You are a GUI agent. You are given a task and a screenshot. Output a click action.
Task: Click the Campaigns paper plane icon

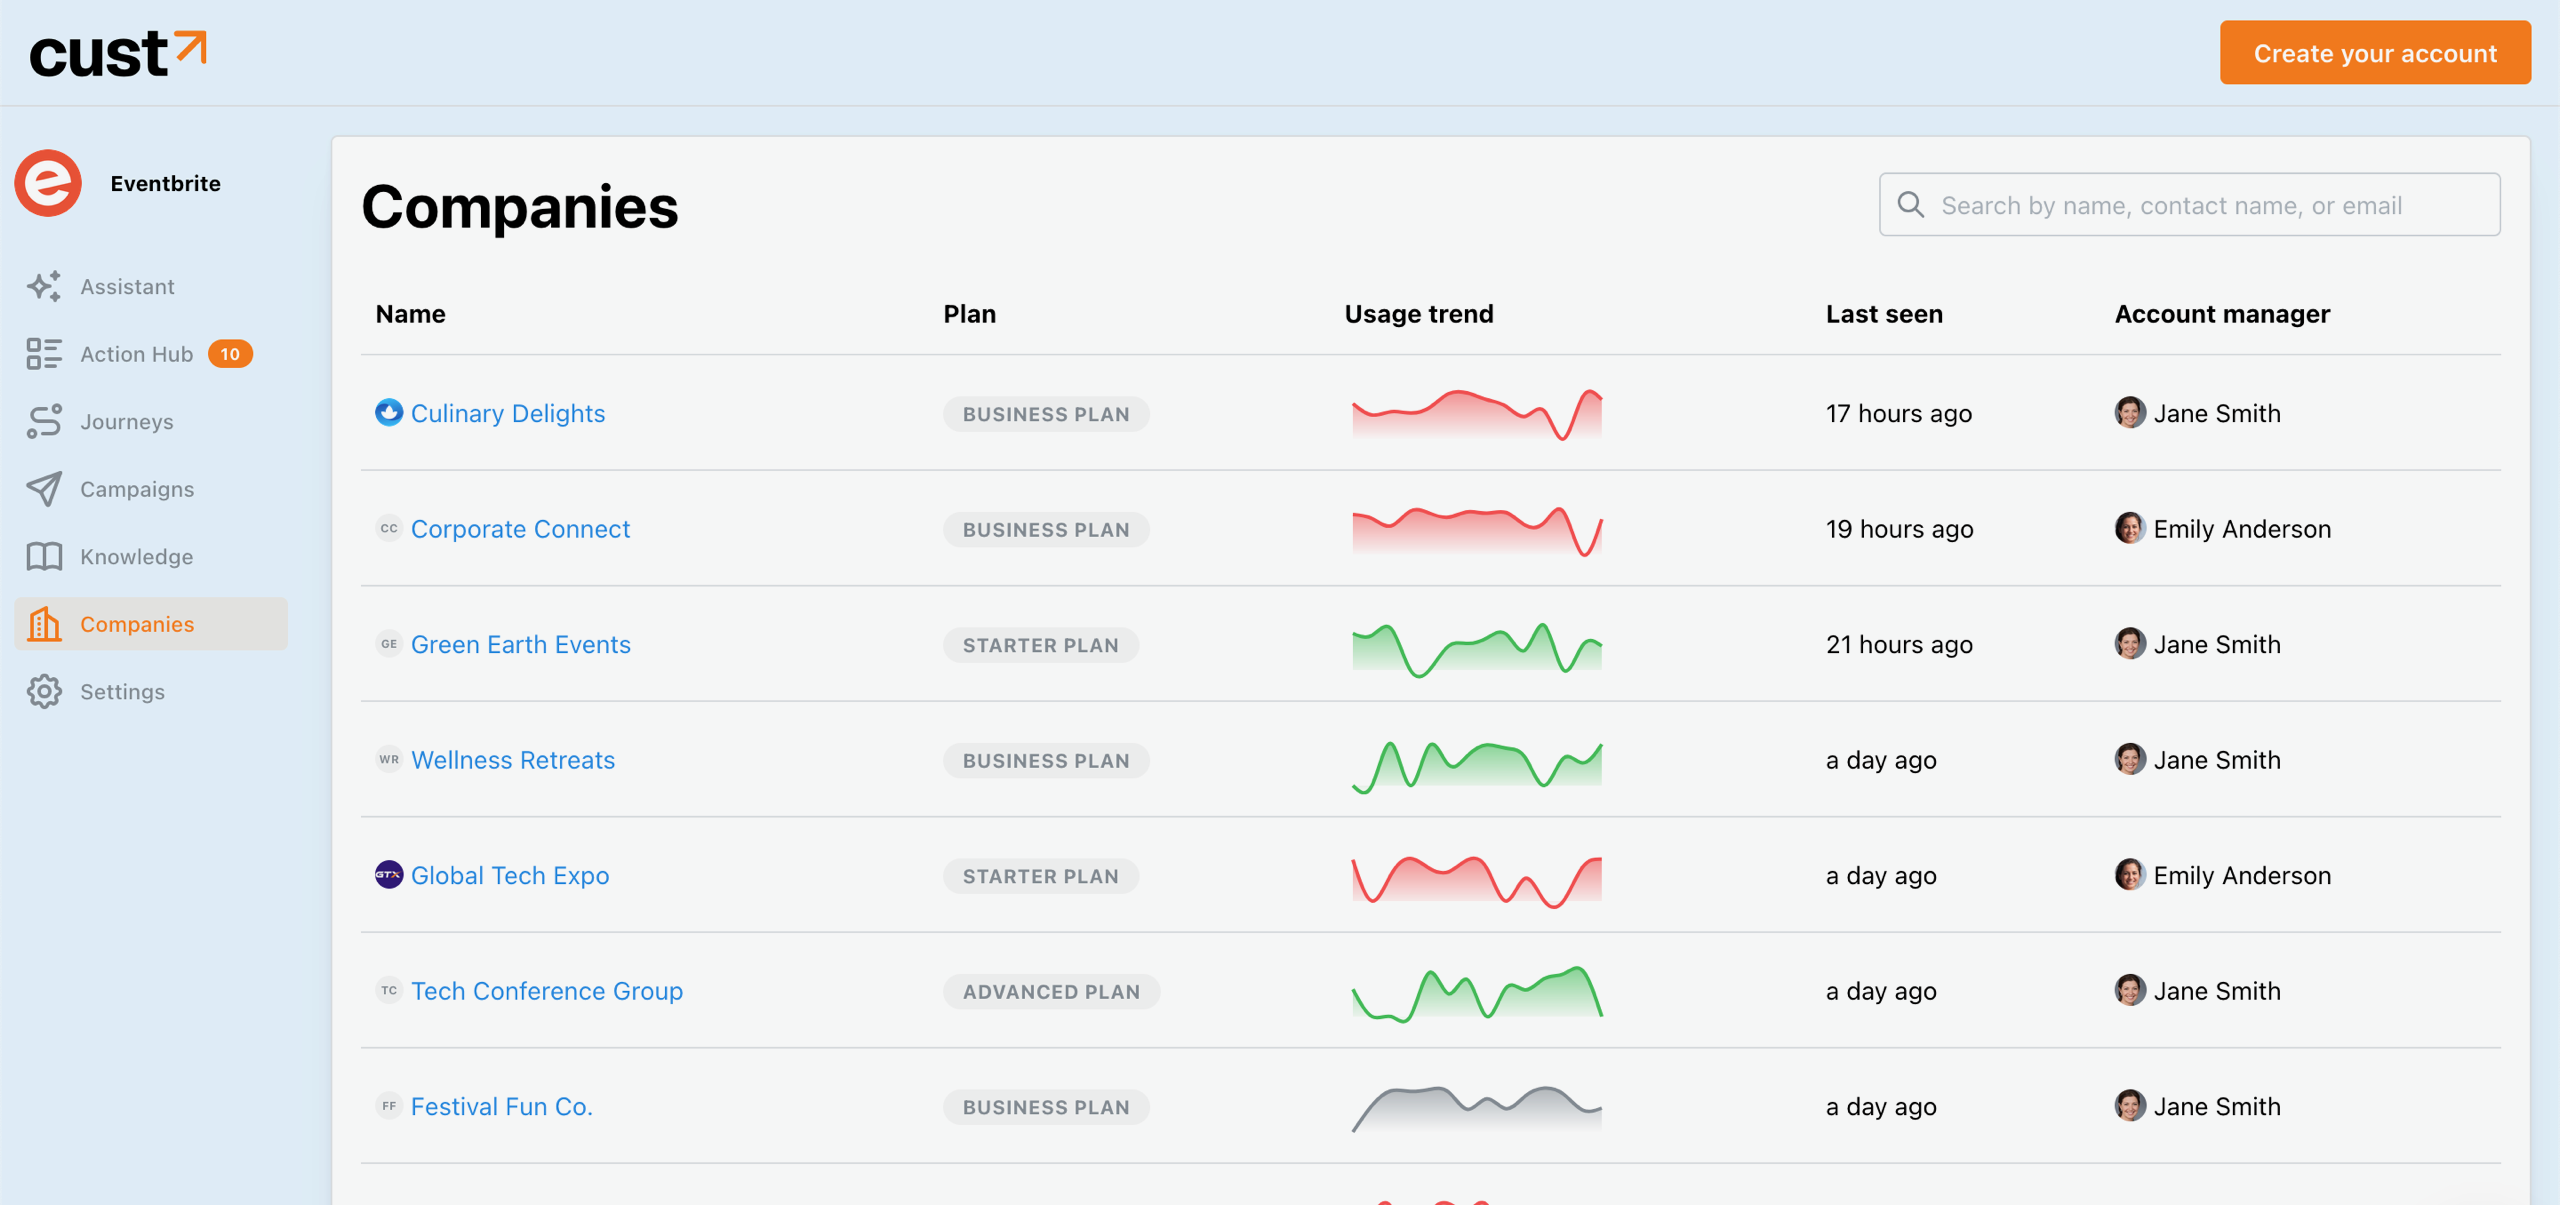(44, 489)
